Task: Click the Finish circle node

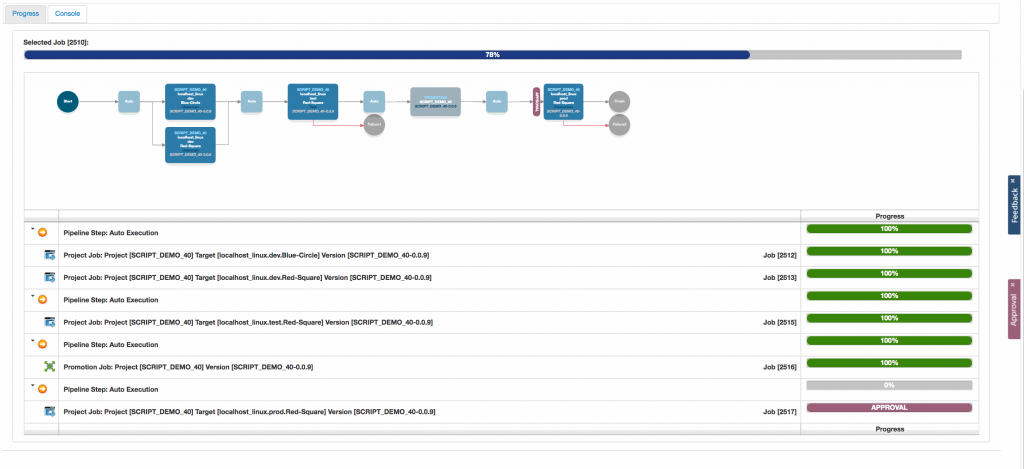Action: pos(619,101)
